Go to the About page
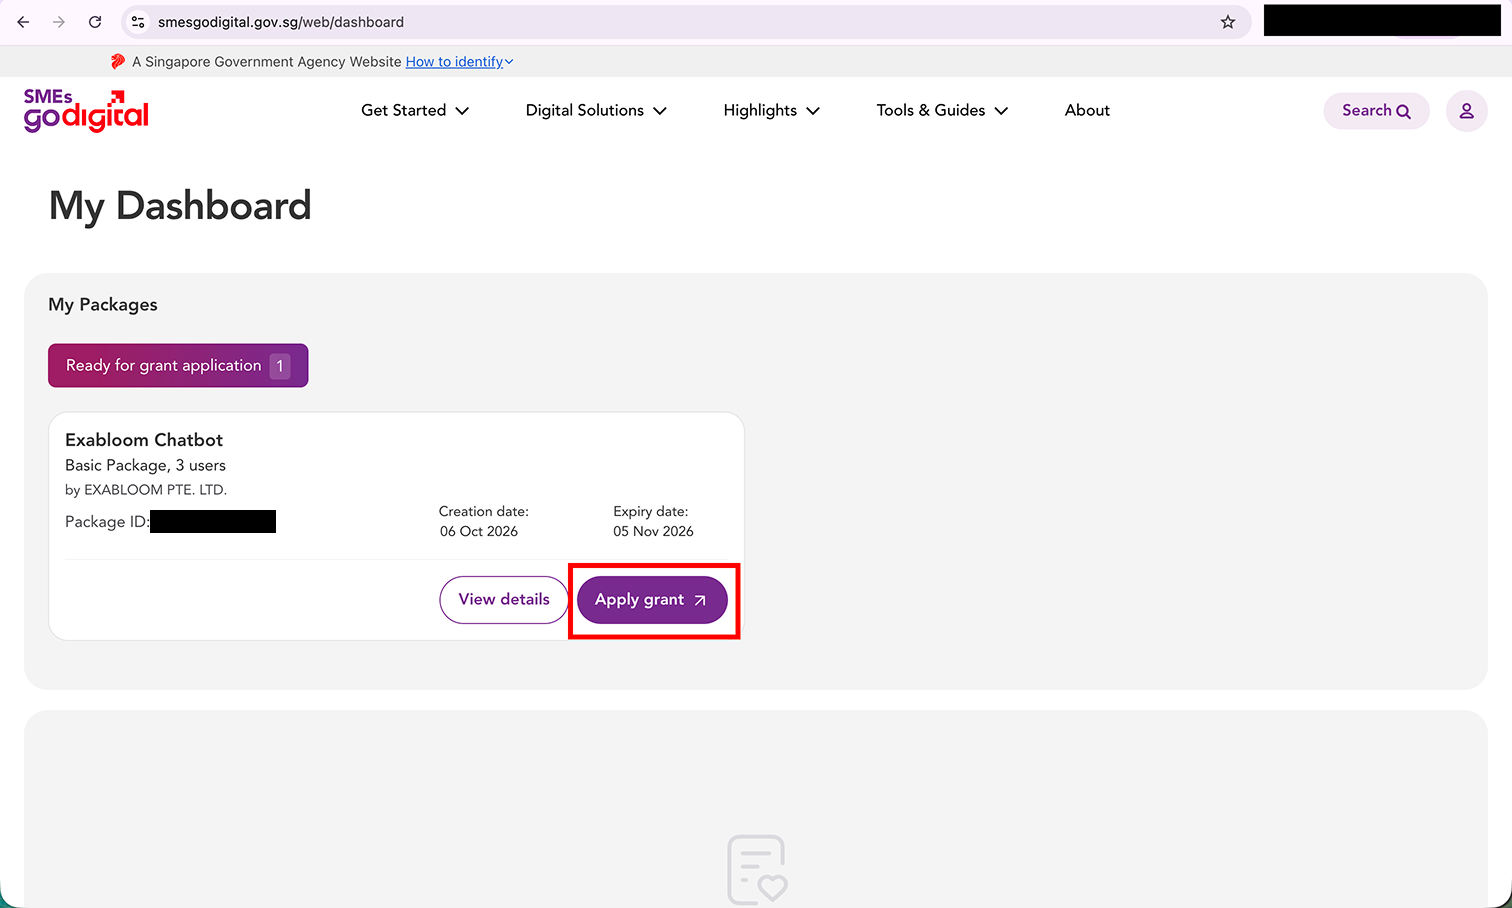This screenshot has width=1512, height=908. click(1087, 110)
